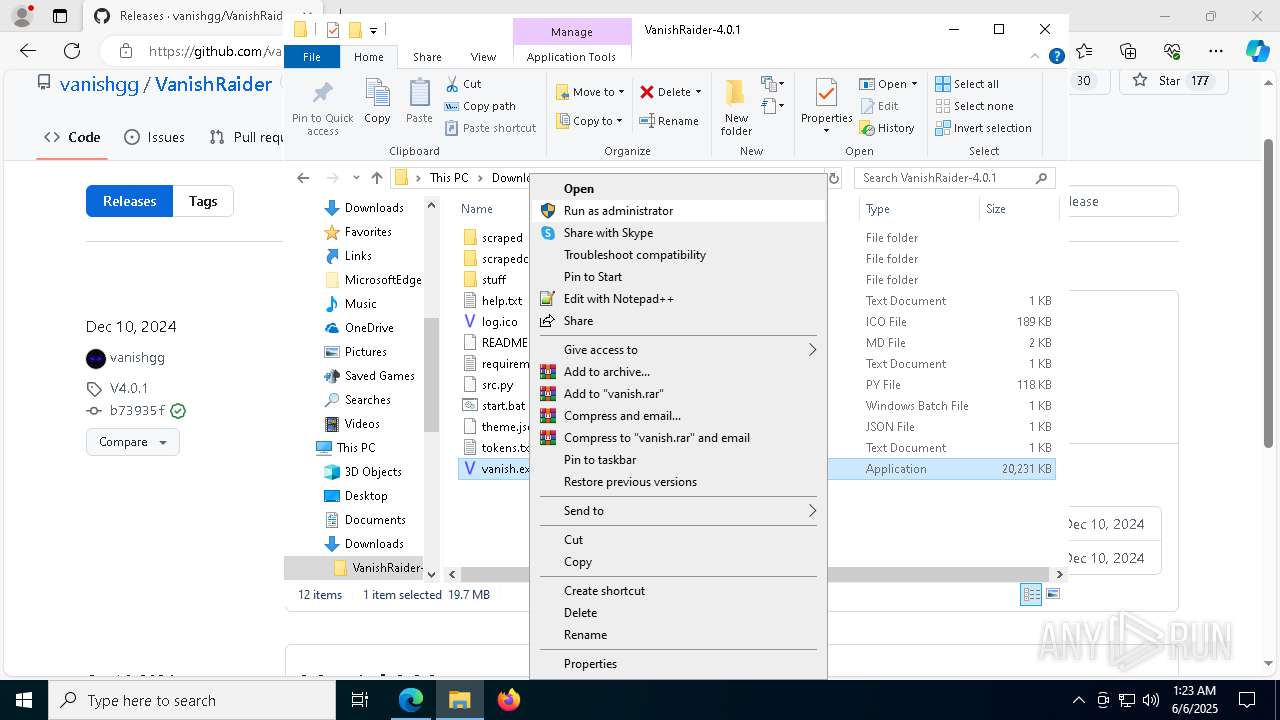Screen dimensions: 1280x720
Task: Click Select all in ribbon
Action: (x=967, y=84)
